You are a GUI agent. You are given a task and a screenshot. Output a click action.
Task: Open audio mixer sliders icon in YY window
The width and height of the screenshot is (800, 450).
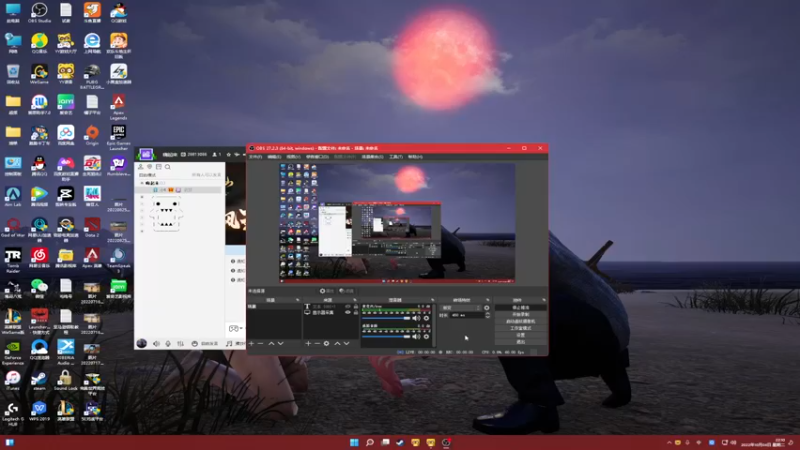pyautogui.click(x=180, y=344)
